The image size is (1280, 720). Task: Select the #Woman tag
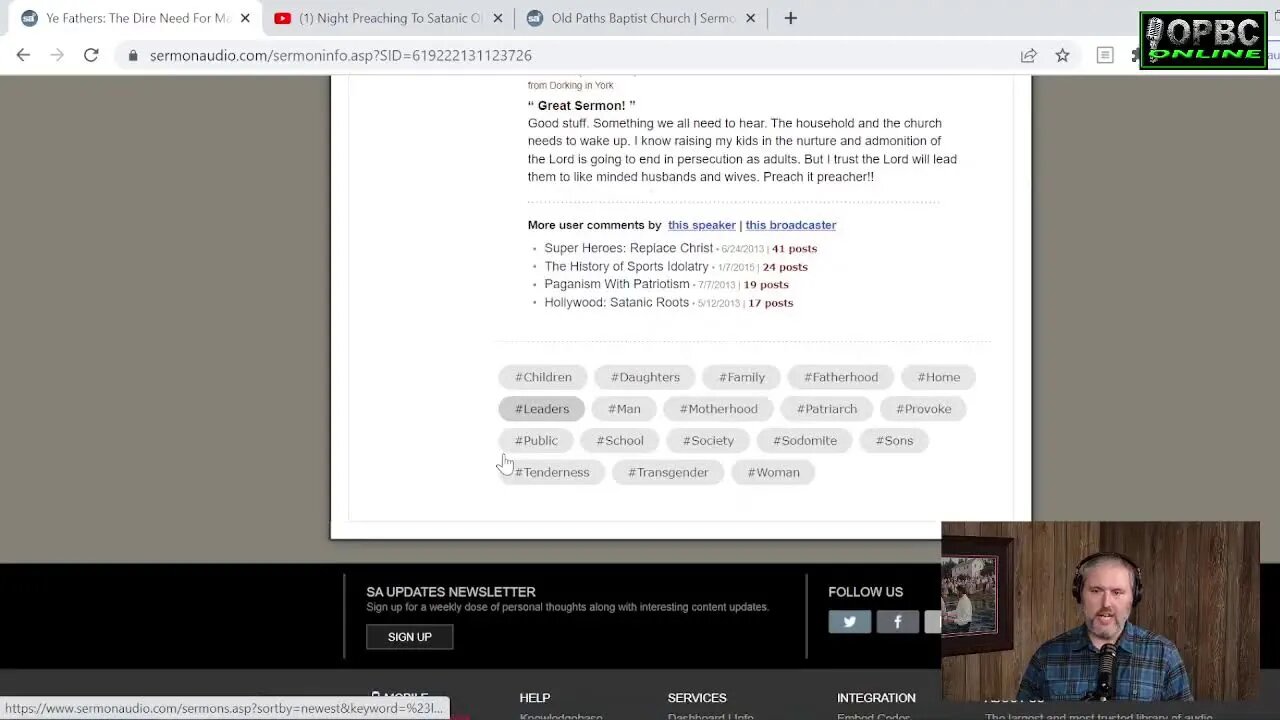(x=773, y=472)
